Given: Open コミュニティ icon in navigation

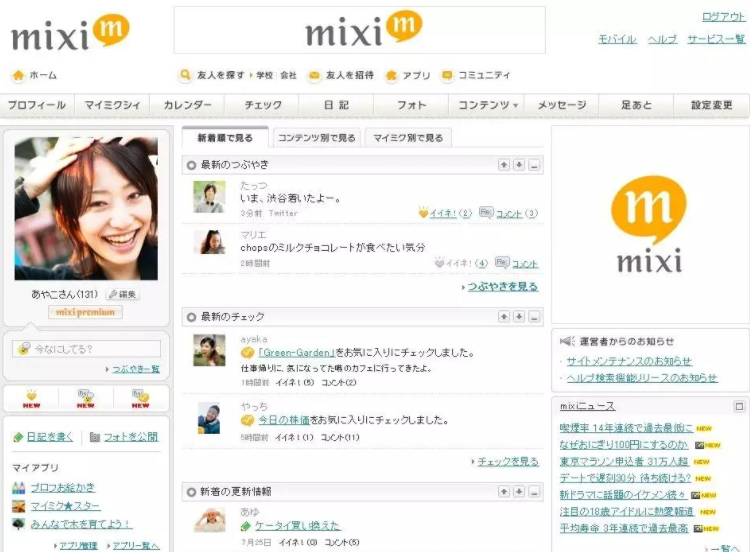Looking at the screenshot, I should tap(447, 75).
